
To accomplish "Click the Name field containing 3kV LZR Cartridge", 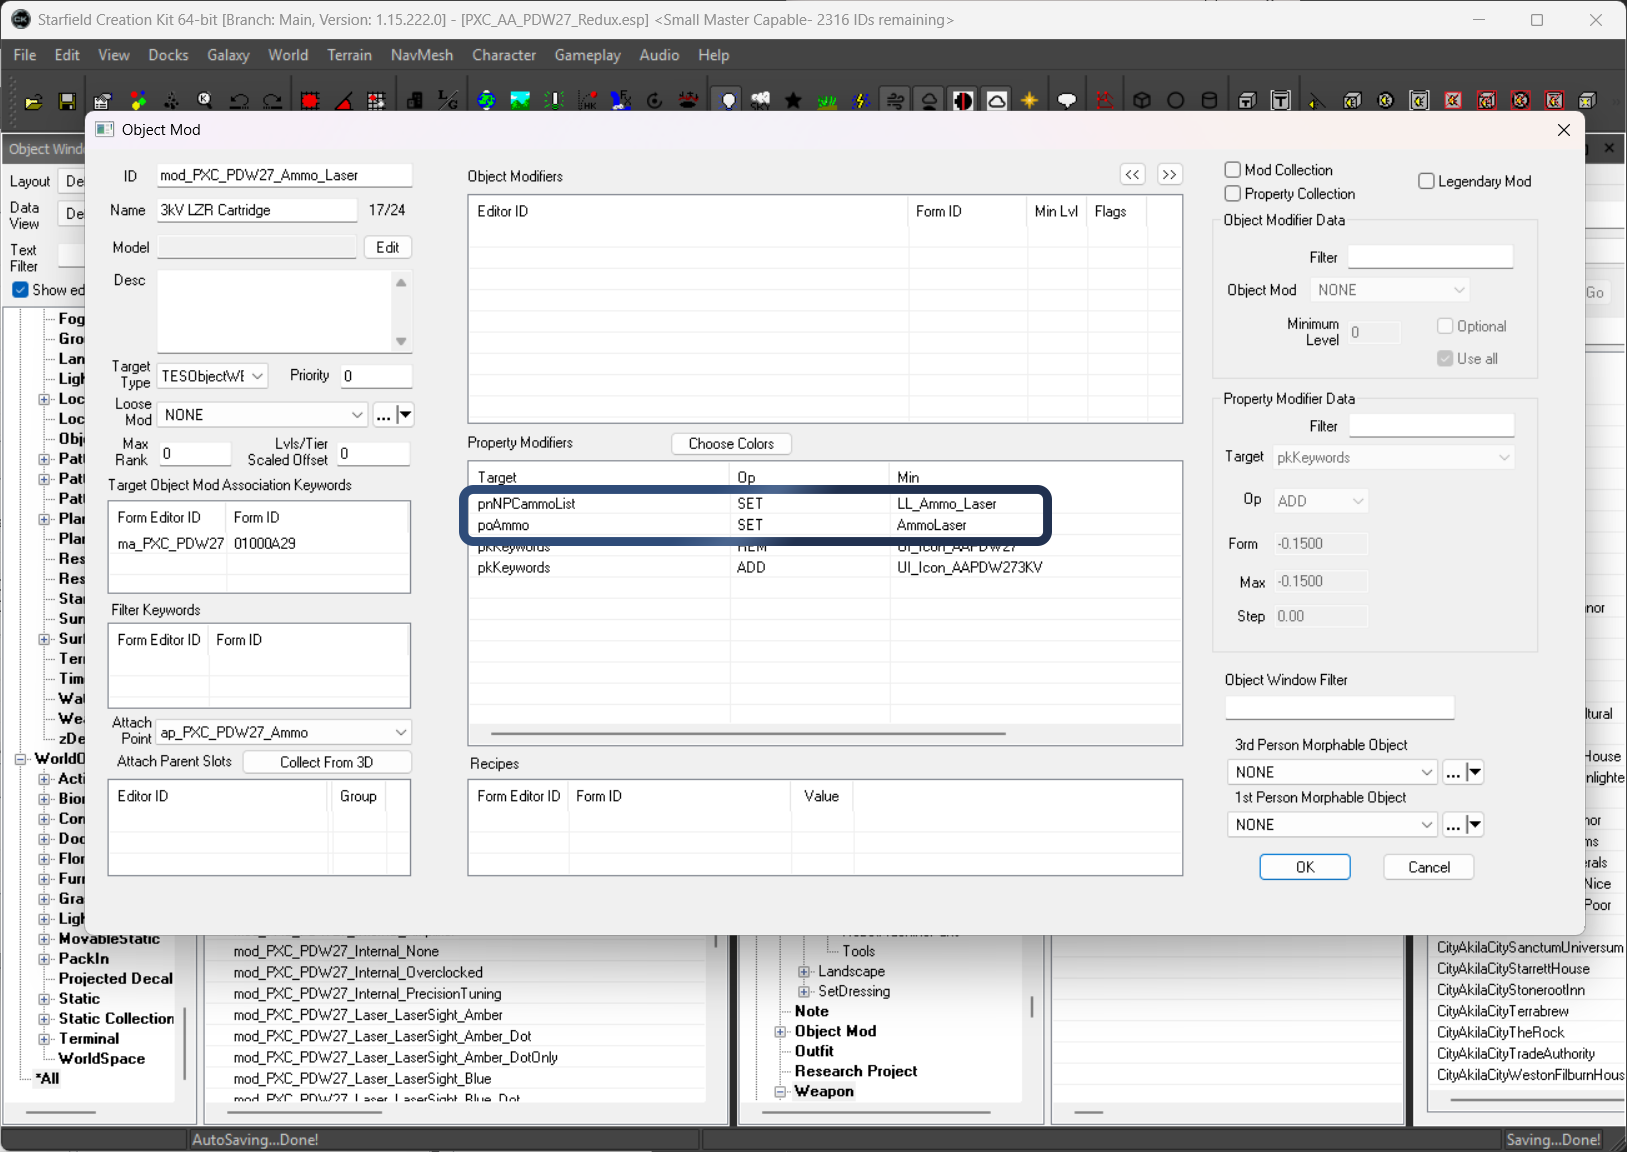I will [x=257, y=210].
